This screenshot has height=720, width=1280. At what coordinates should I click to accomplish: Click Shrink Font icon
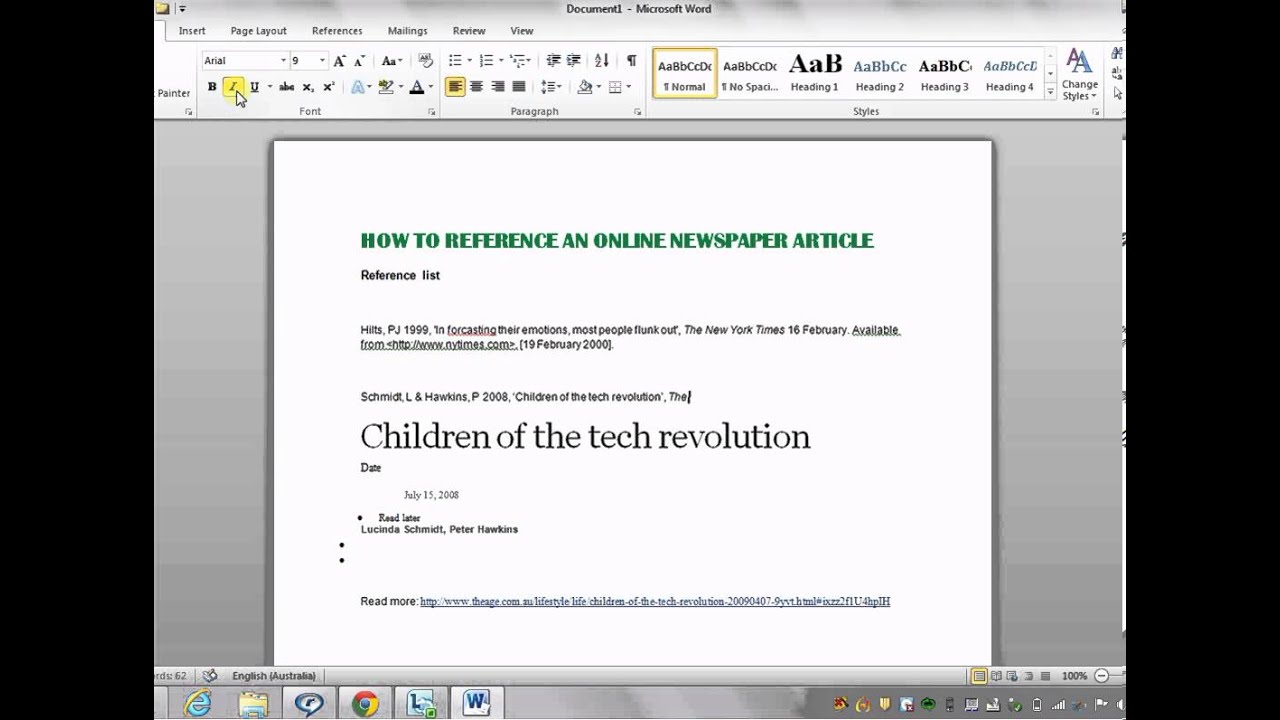tap(360, 60)
